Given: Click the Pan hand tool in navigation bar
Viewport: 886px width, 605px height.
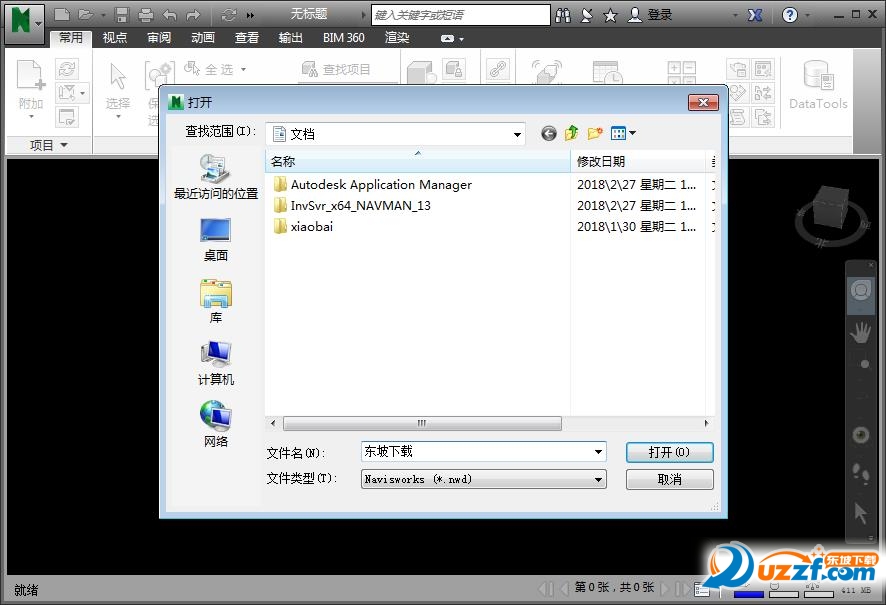Looking at the screenshot, I should point(861,333).
